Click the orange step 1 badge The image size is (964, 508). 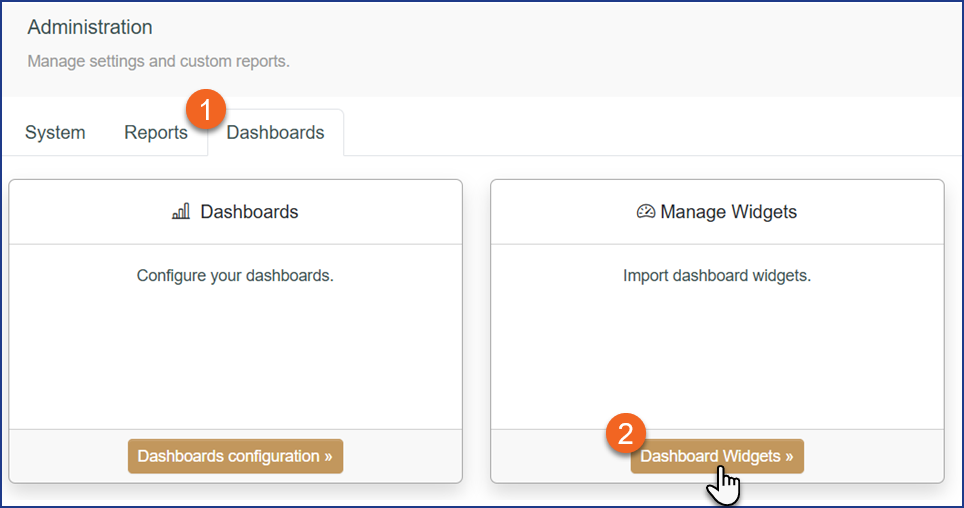tap(205, 112)
